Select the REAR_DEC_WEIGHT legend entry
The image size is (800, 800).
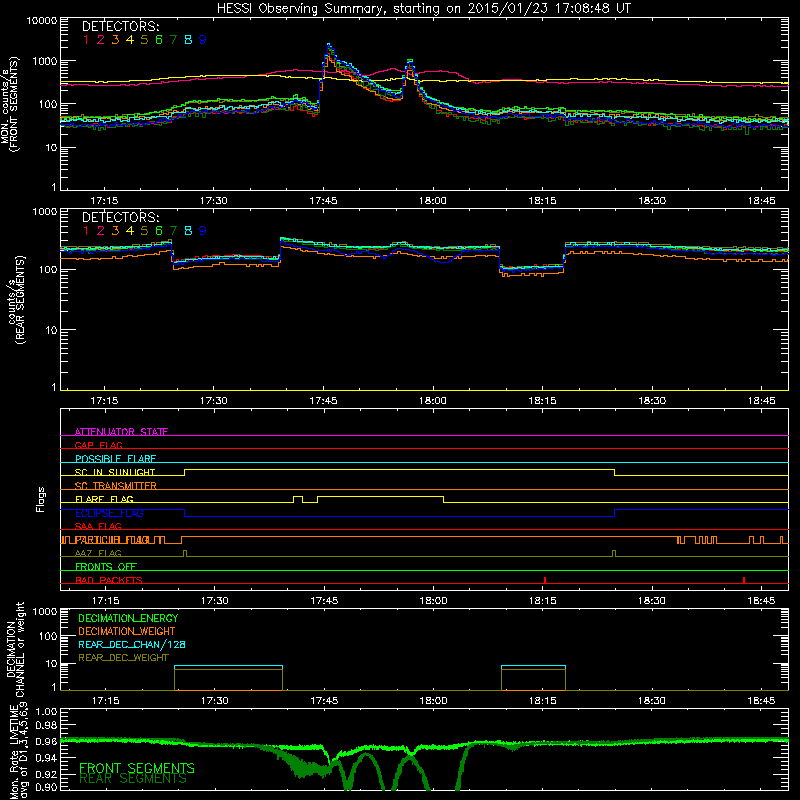pyautogui.click(x=123, y=658)
